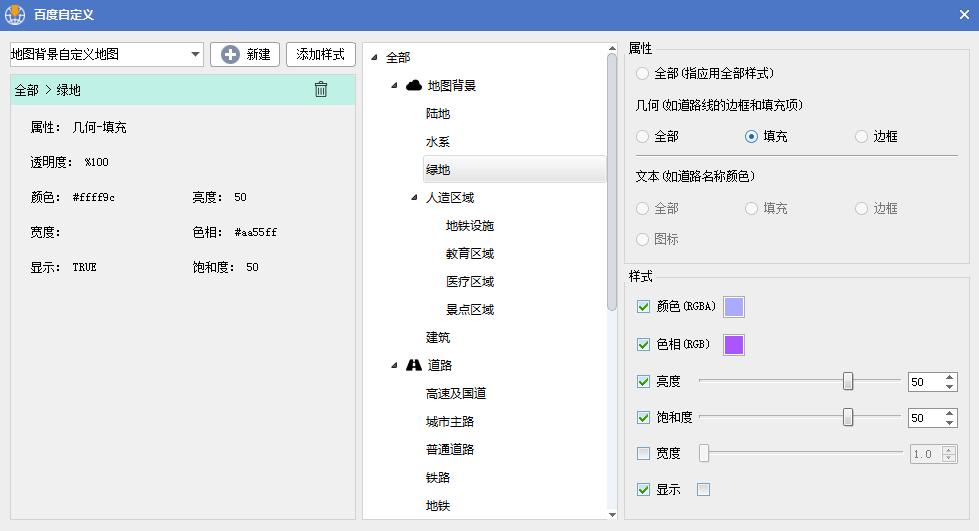The width and height of the screenshot is (979, 531).
Task: Click the 显示: TRUE value
Action: (x=84, y=267)
